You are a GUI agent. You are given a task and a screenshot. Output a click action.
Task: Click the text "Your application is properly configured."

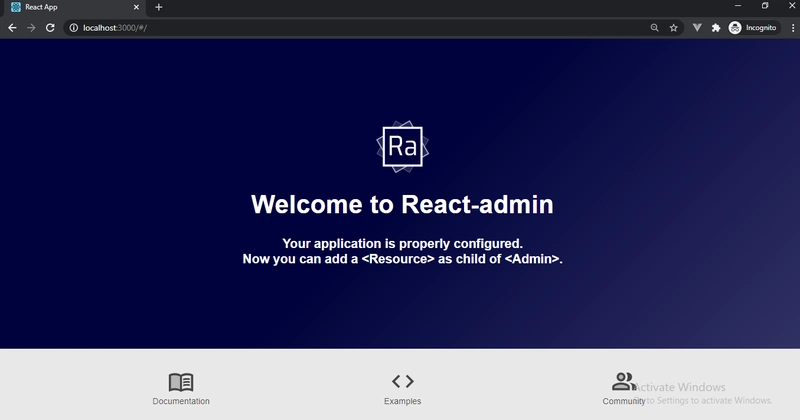point(403,243)
